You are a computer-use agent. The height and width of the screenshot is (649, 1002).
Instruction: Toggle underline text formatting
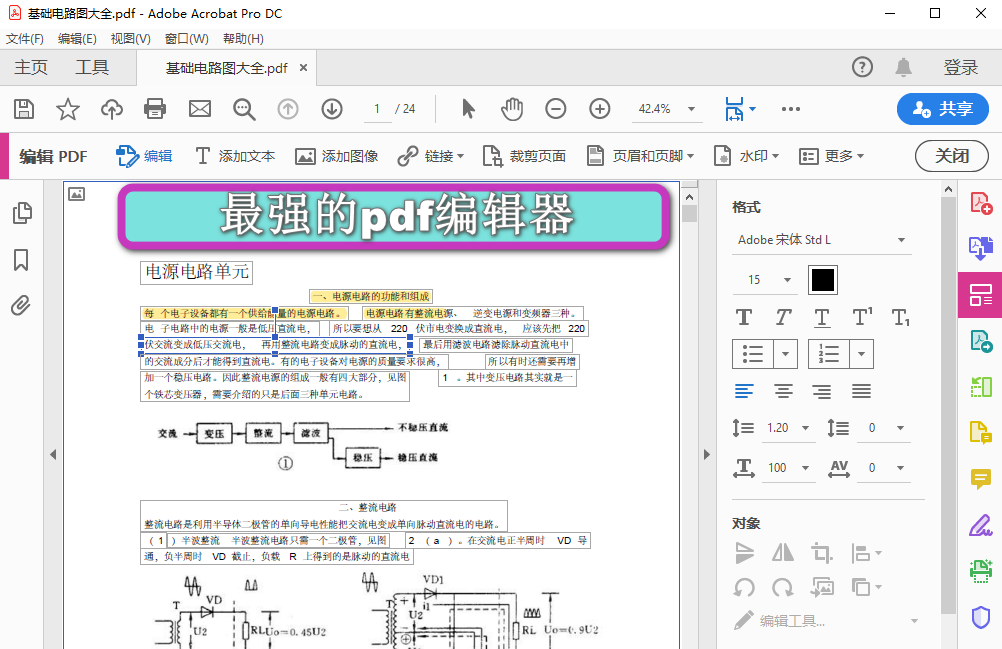tap(822, 317)
